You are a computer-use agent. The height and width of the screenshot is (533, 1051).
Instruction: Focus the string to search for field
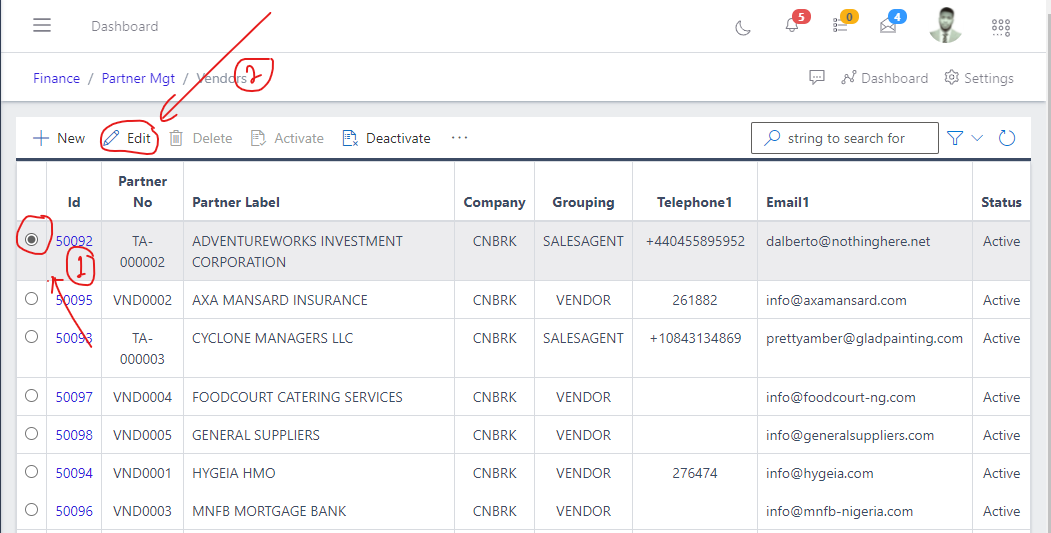[x=845, y=138]
